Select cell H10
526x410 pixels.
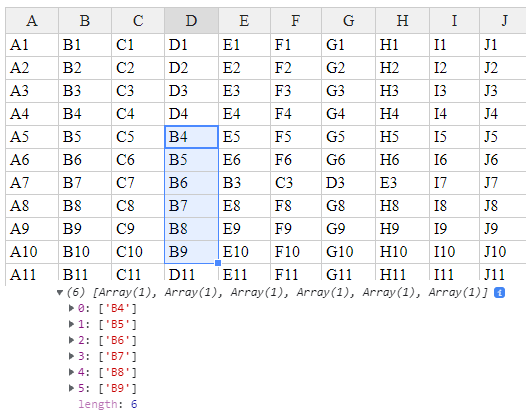point(403,252)
